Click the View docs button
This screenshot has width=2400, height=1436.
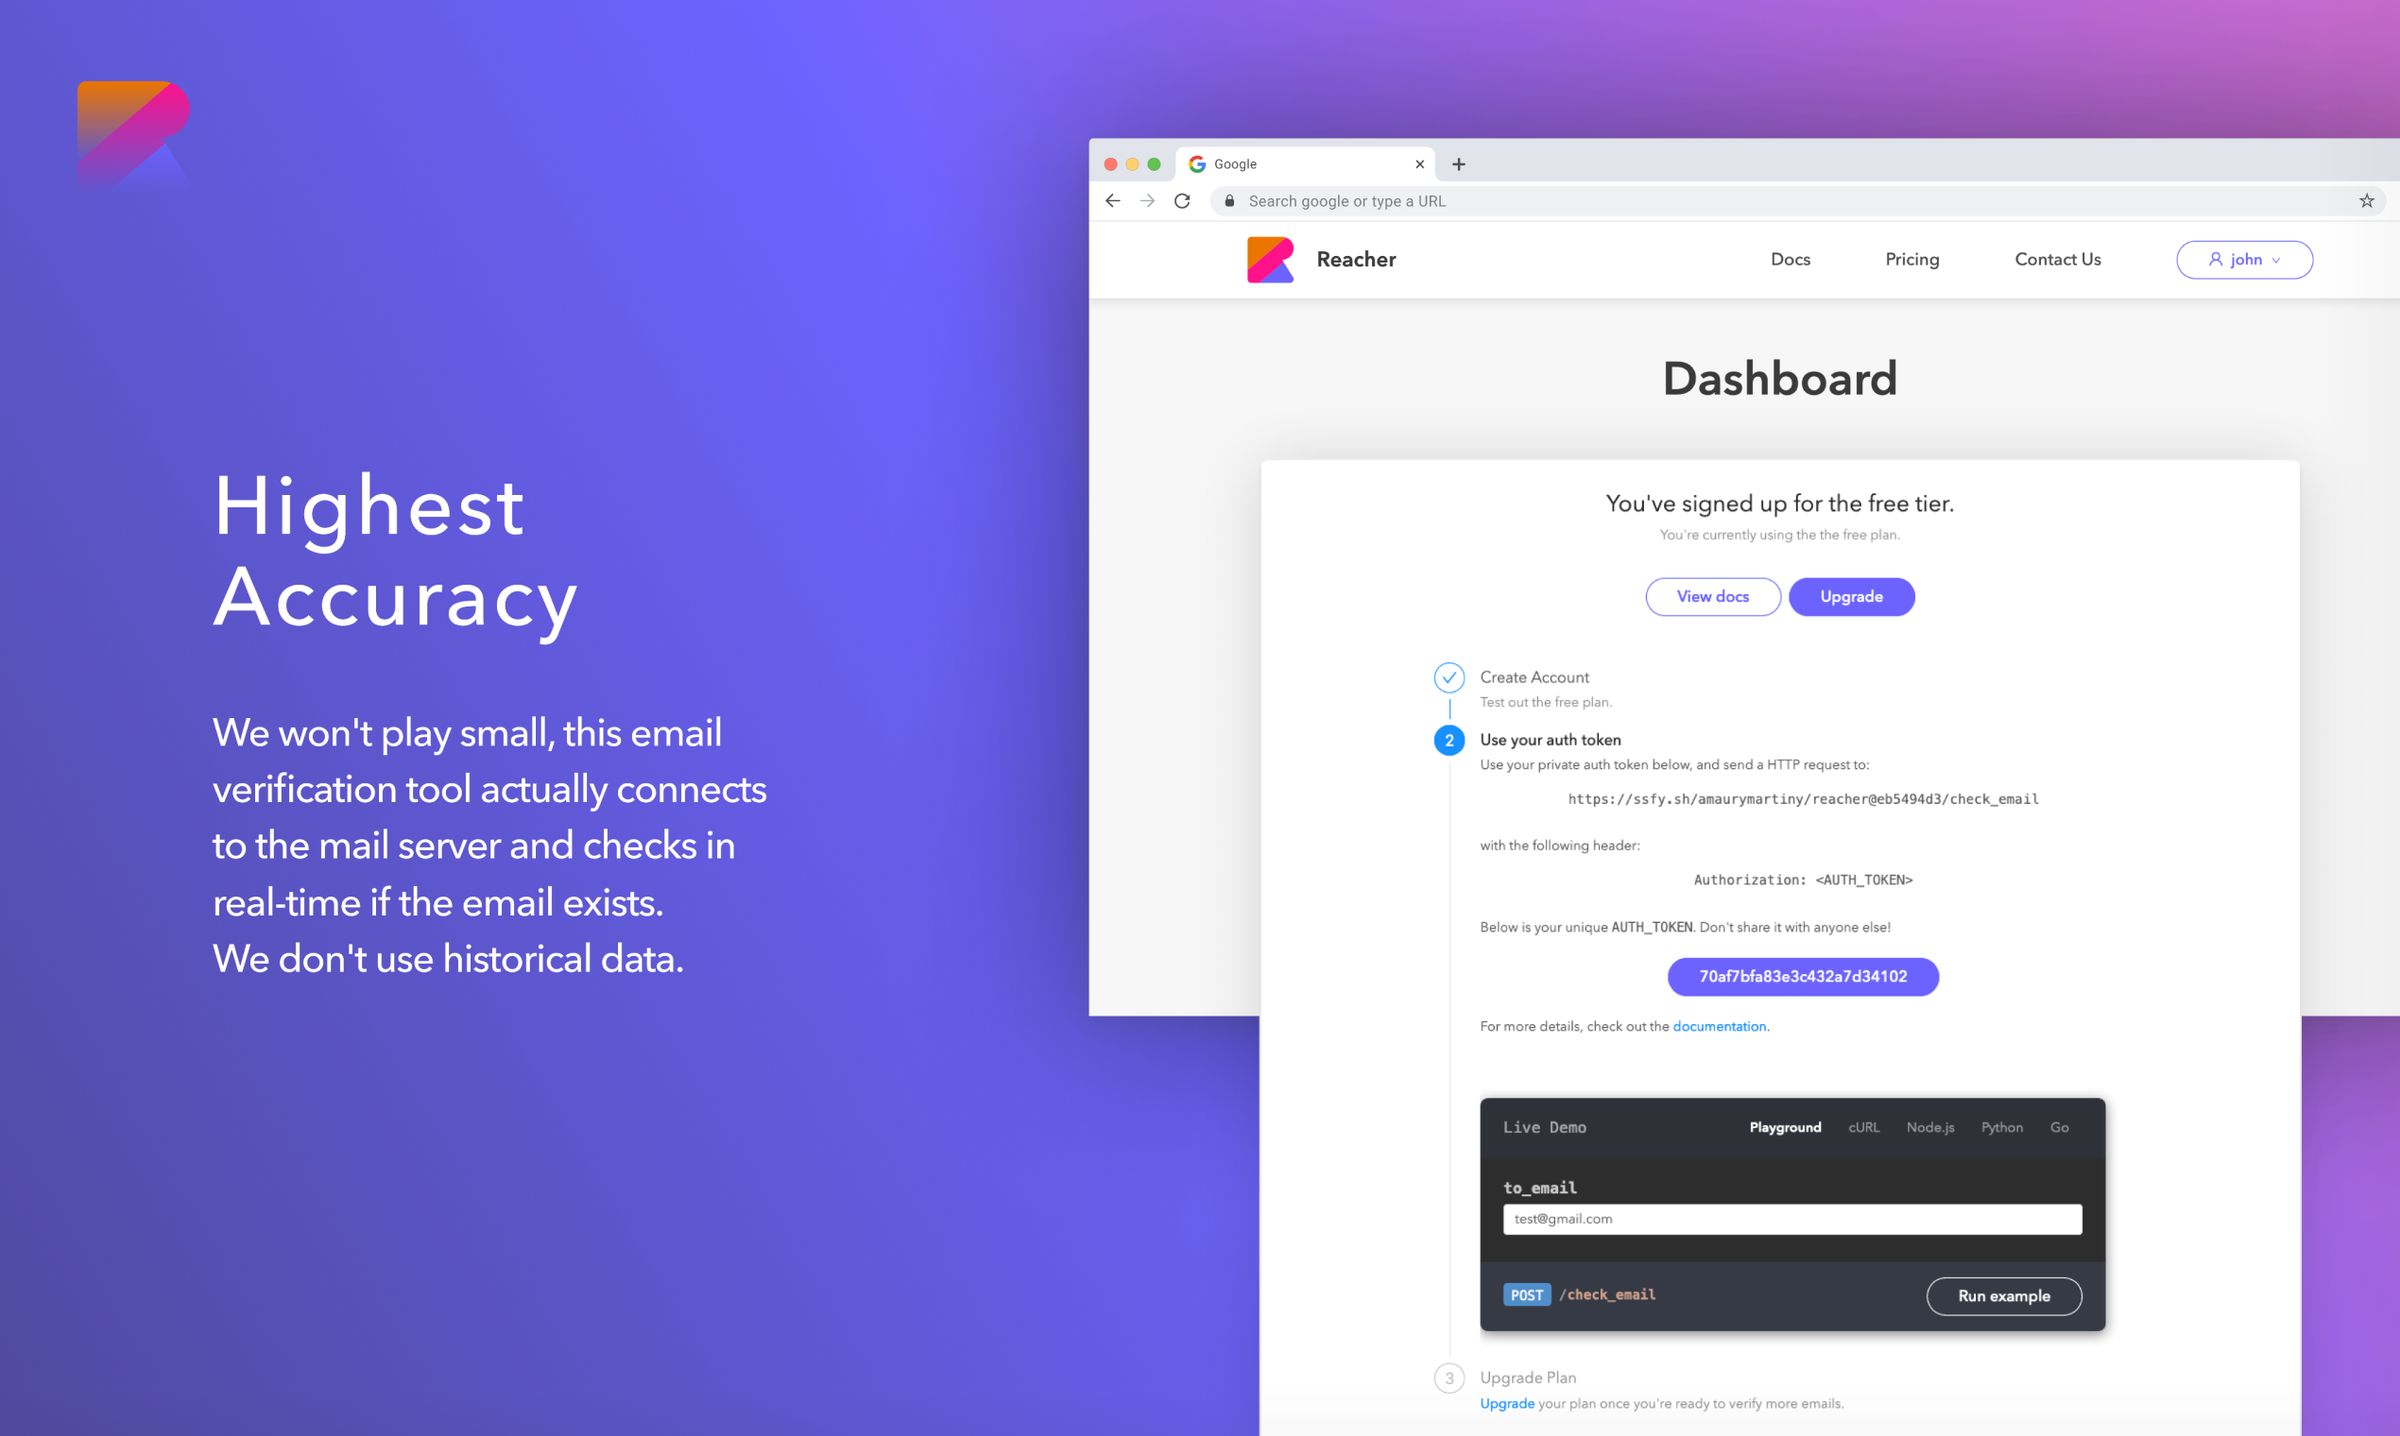1711,595
